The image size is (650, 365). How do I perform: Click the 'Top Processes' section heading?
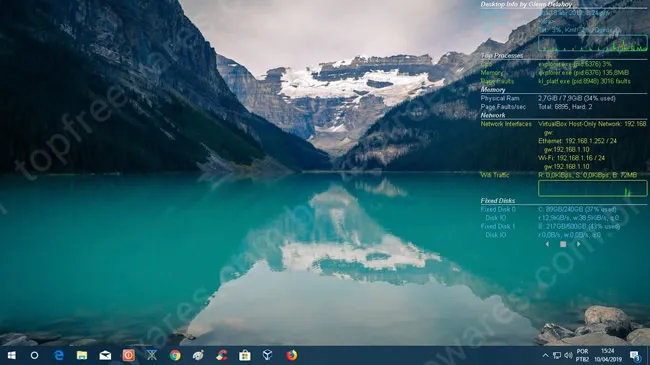(x=502, y=56)
